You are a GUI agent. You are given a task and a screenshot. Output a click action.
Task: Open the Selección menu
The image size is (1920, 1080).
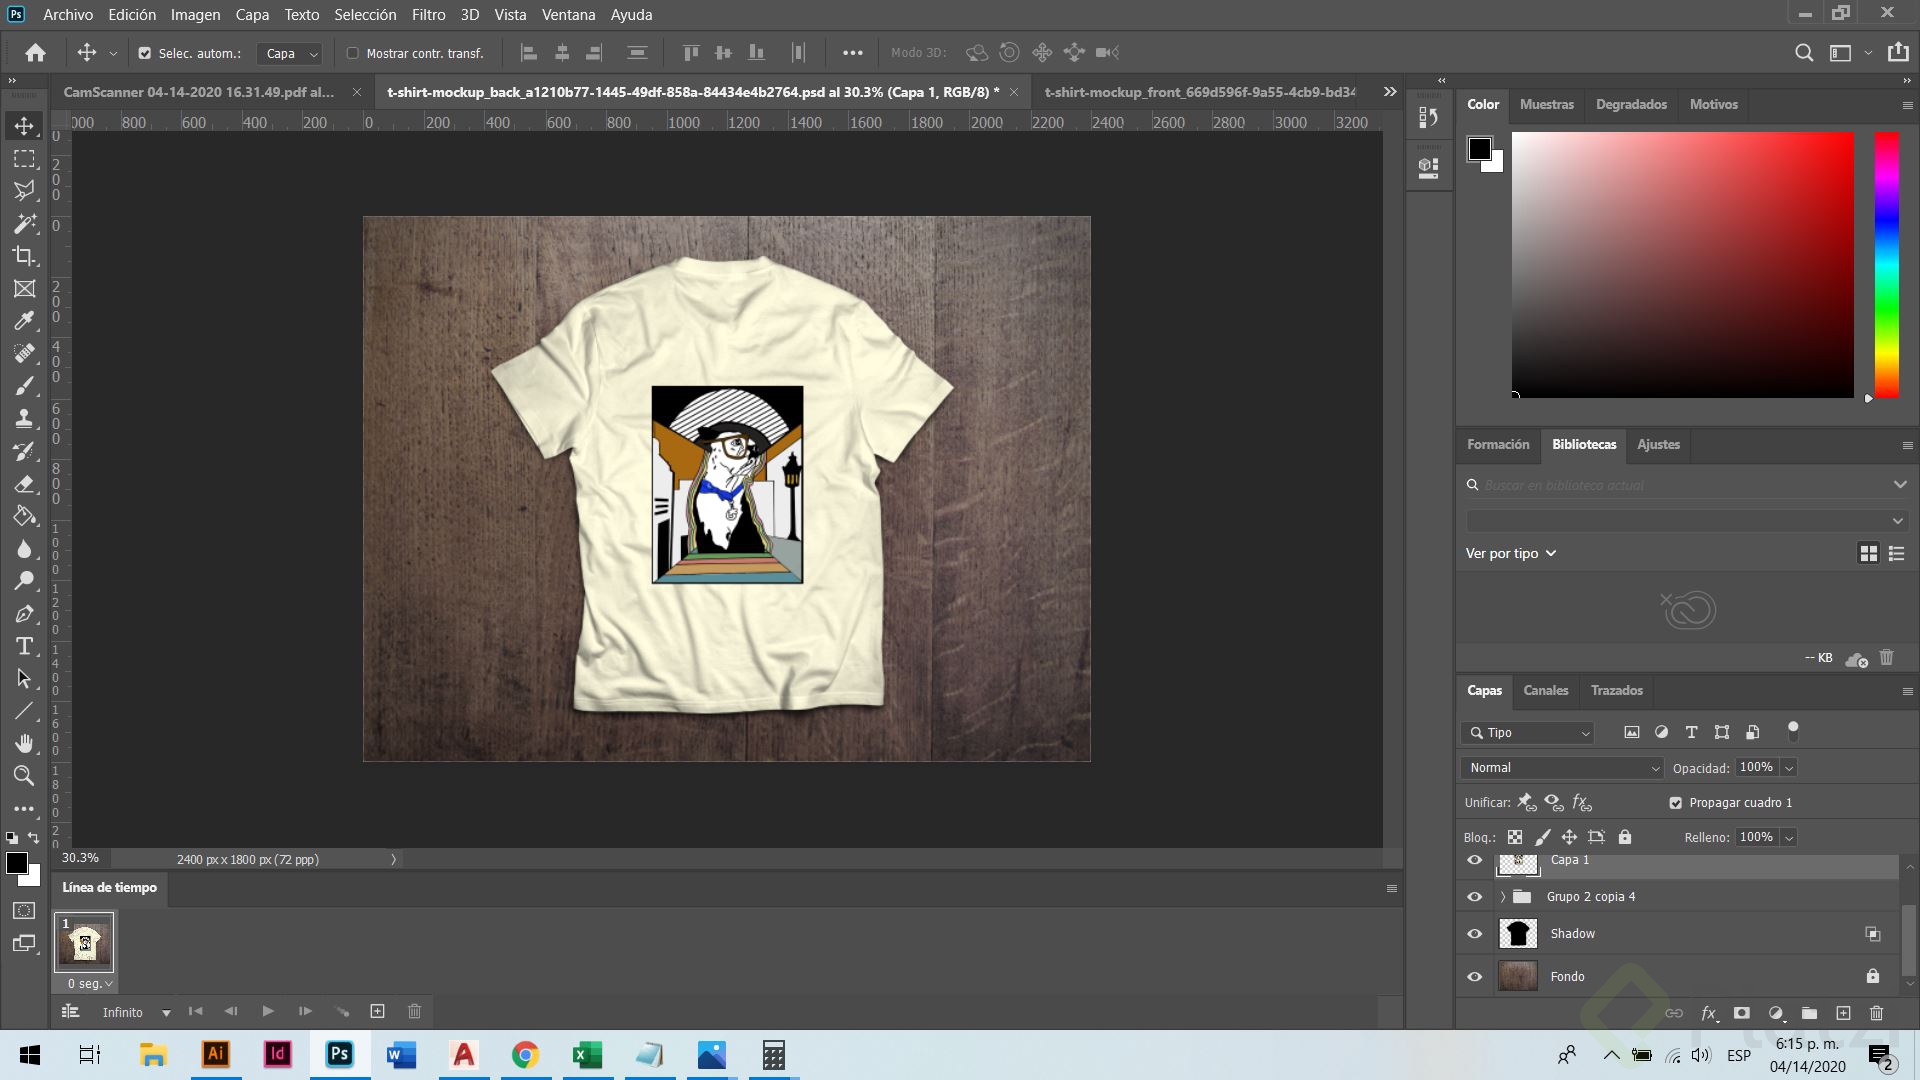point(365,15)
